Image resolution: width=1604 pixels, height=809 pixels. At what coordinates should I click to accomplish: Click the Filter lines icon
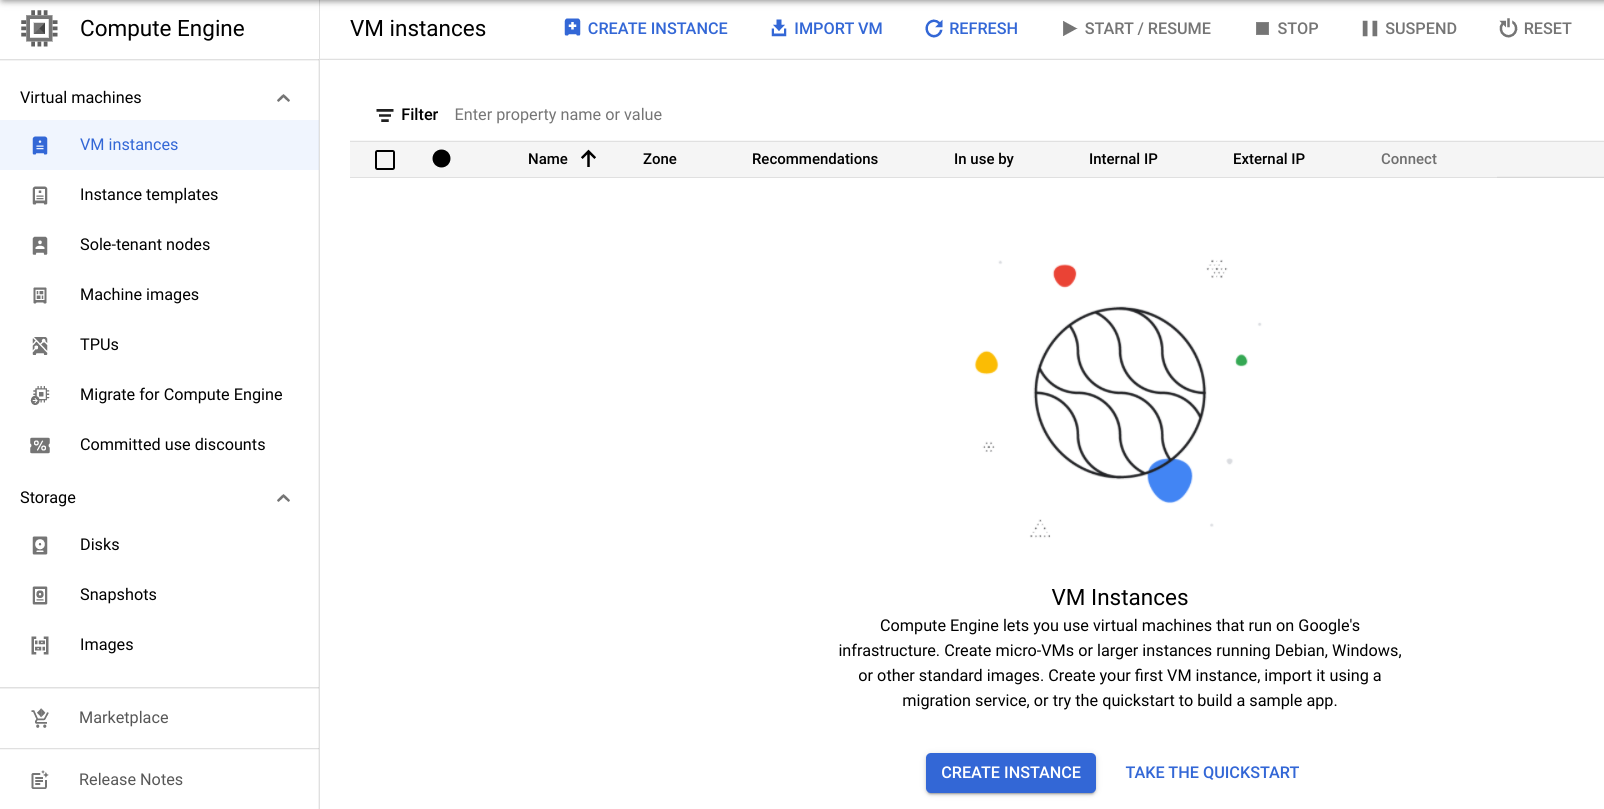click(384, 115)
